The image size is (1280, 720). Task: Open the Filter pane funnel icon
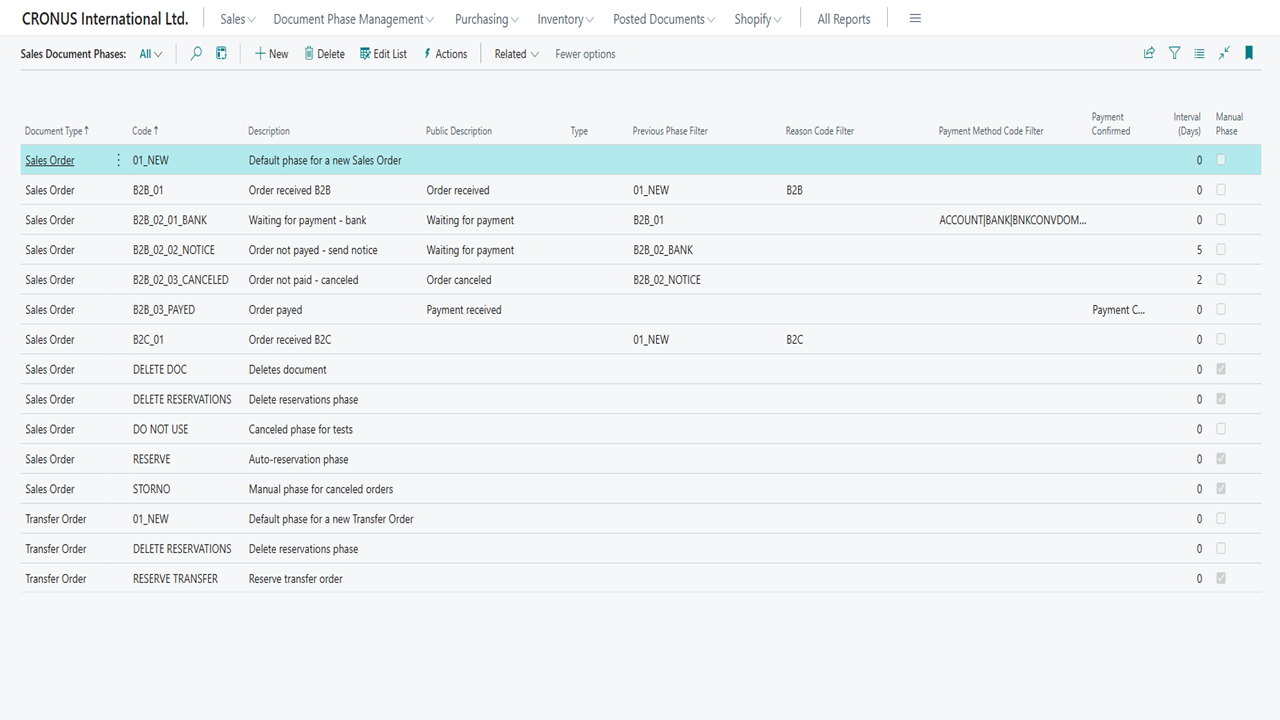click(x=1174, y=54)
